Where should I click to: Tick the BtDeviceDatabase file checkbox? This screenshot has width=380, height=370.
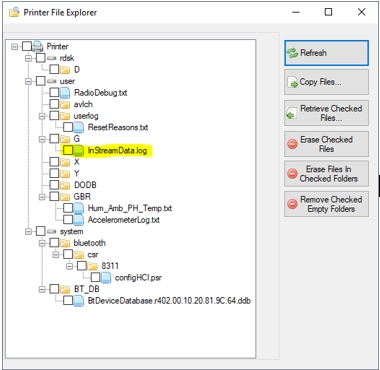tap(68, 301)
